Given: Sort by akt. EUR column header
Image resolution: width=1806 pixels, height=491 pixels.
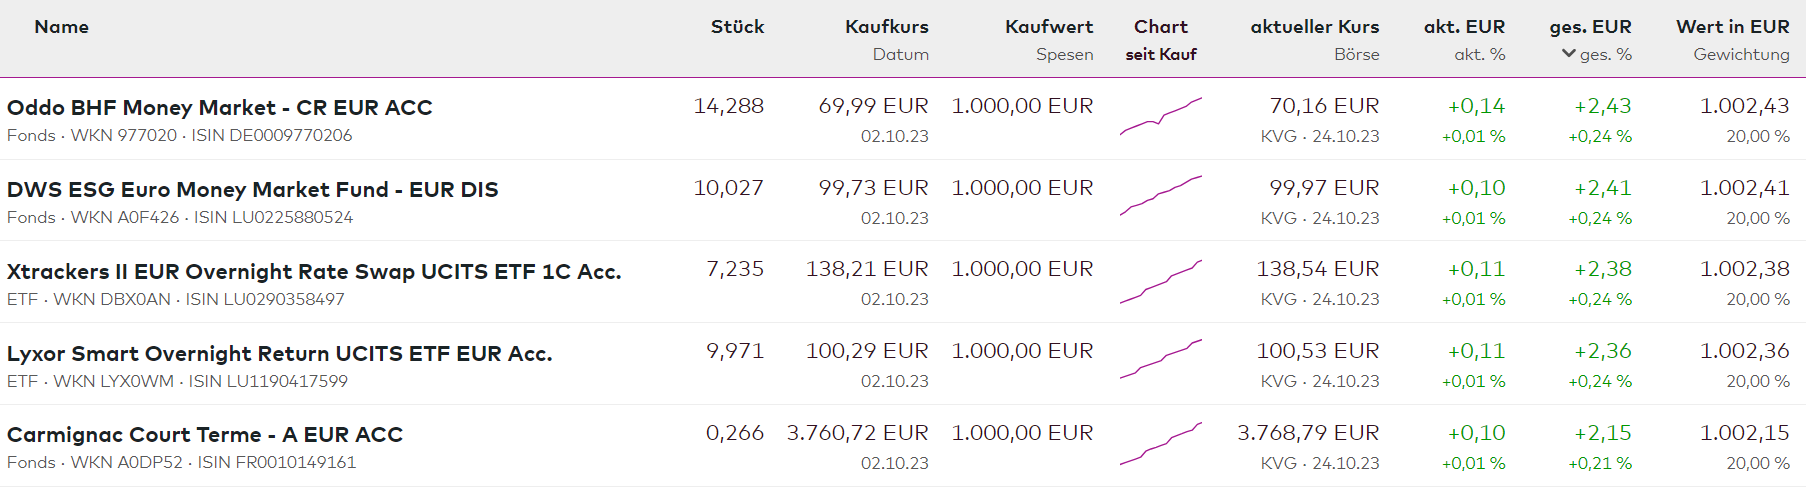Looking at the screenshot, I should point(1464,27).
